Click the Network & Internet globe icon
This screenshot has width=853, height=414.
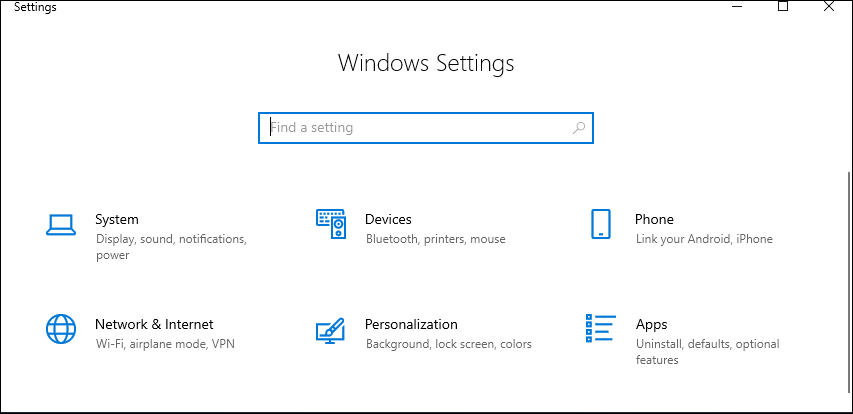tap(61, 329)
